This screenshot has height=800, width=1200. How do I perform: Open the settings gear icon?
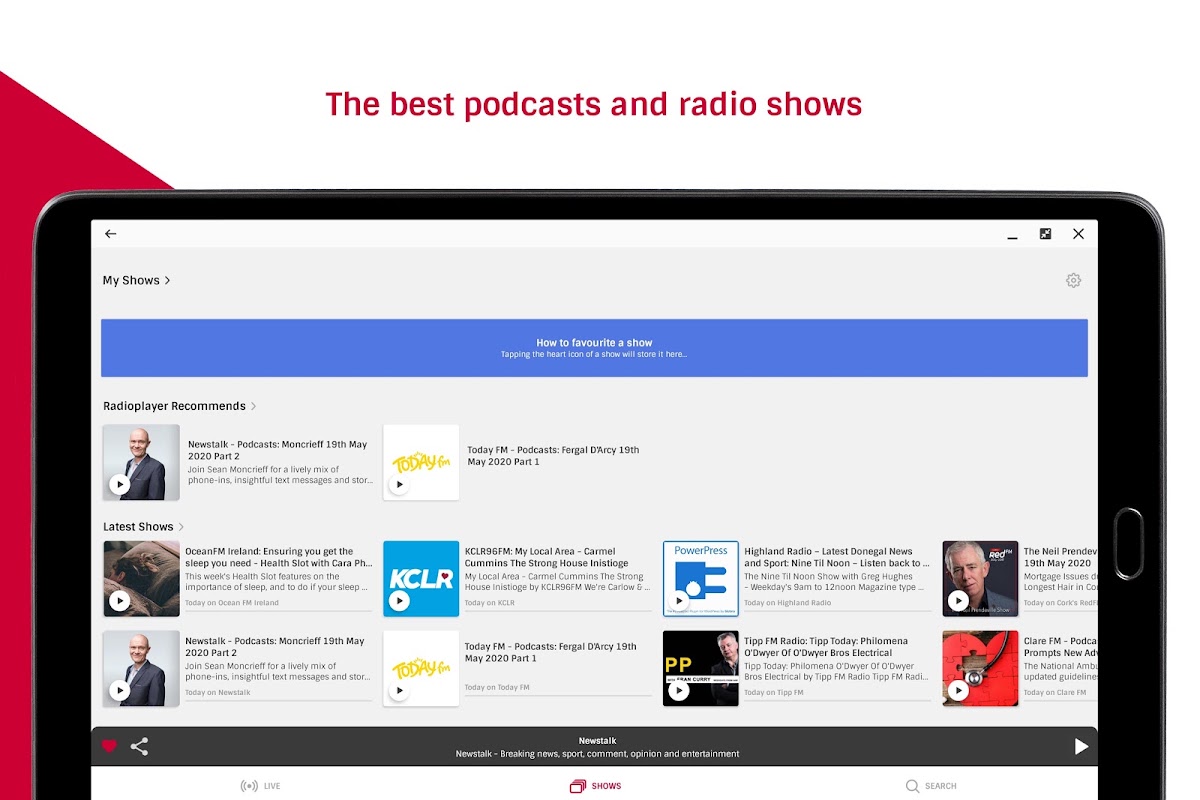click(1073, 281)
